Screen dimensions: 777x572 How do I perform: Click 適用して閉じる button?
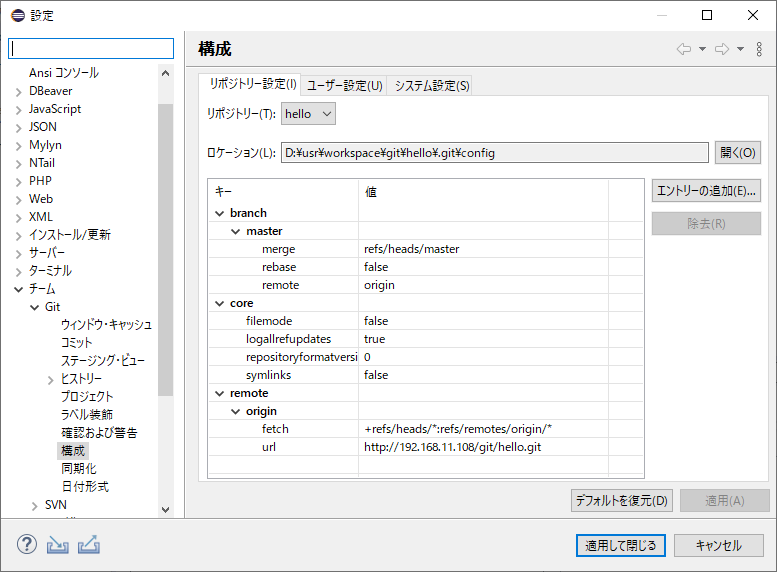(620, 545)
